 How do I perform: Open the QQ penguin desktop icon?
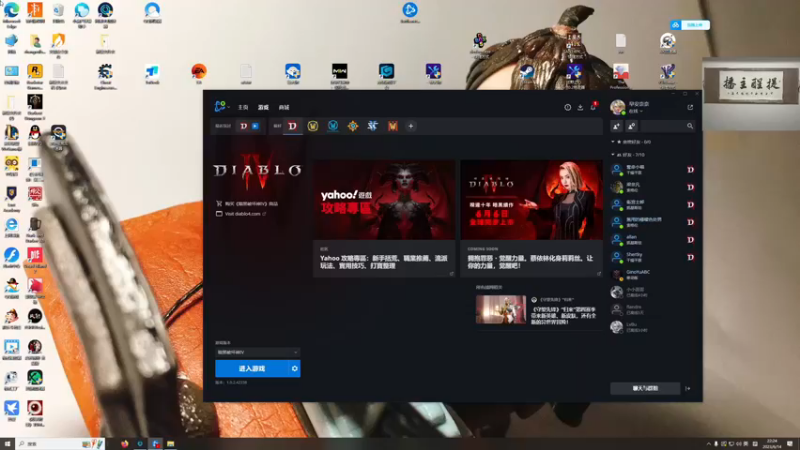(x=35, y=136)
